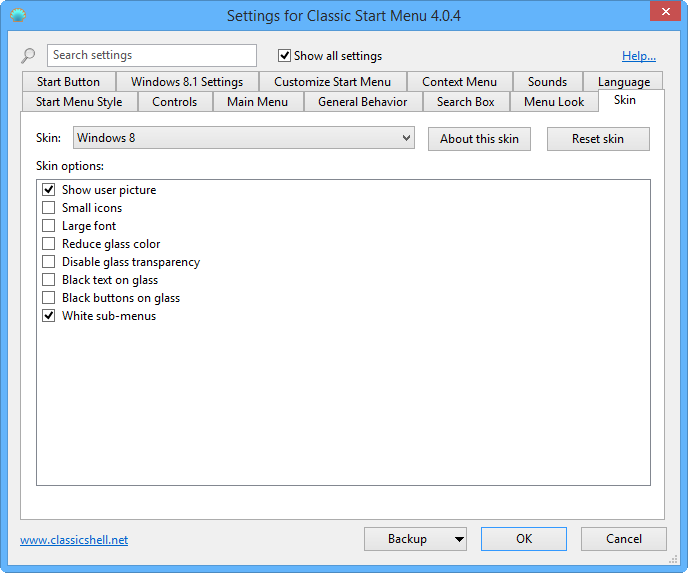Switch to Start Button tab
Viewport: 688px width, 573px height.
68,82
